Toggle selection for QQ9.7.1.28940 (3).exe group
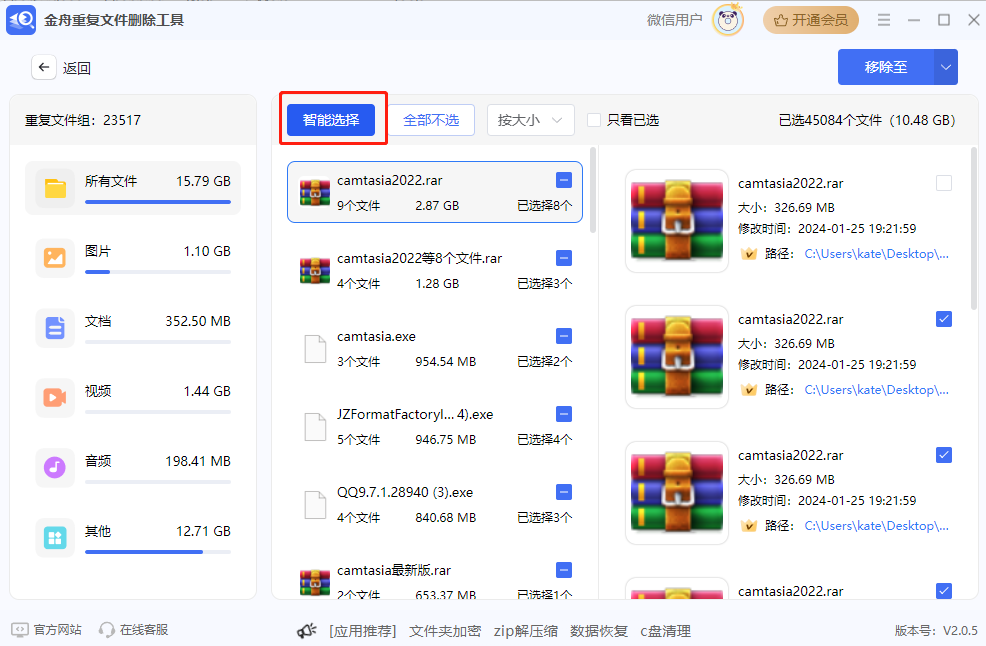Viewport: 986px width, 646px height. click(x=564, y=492)
